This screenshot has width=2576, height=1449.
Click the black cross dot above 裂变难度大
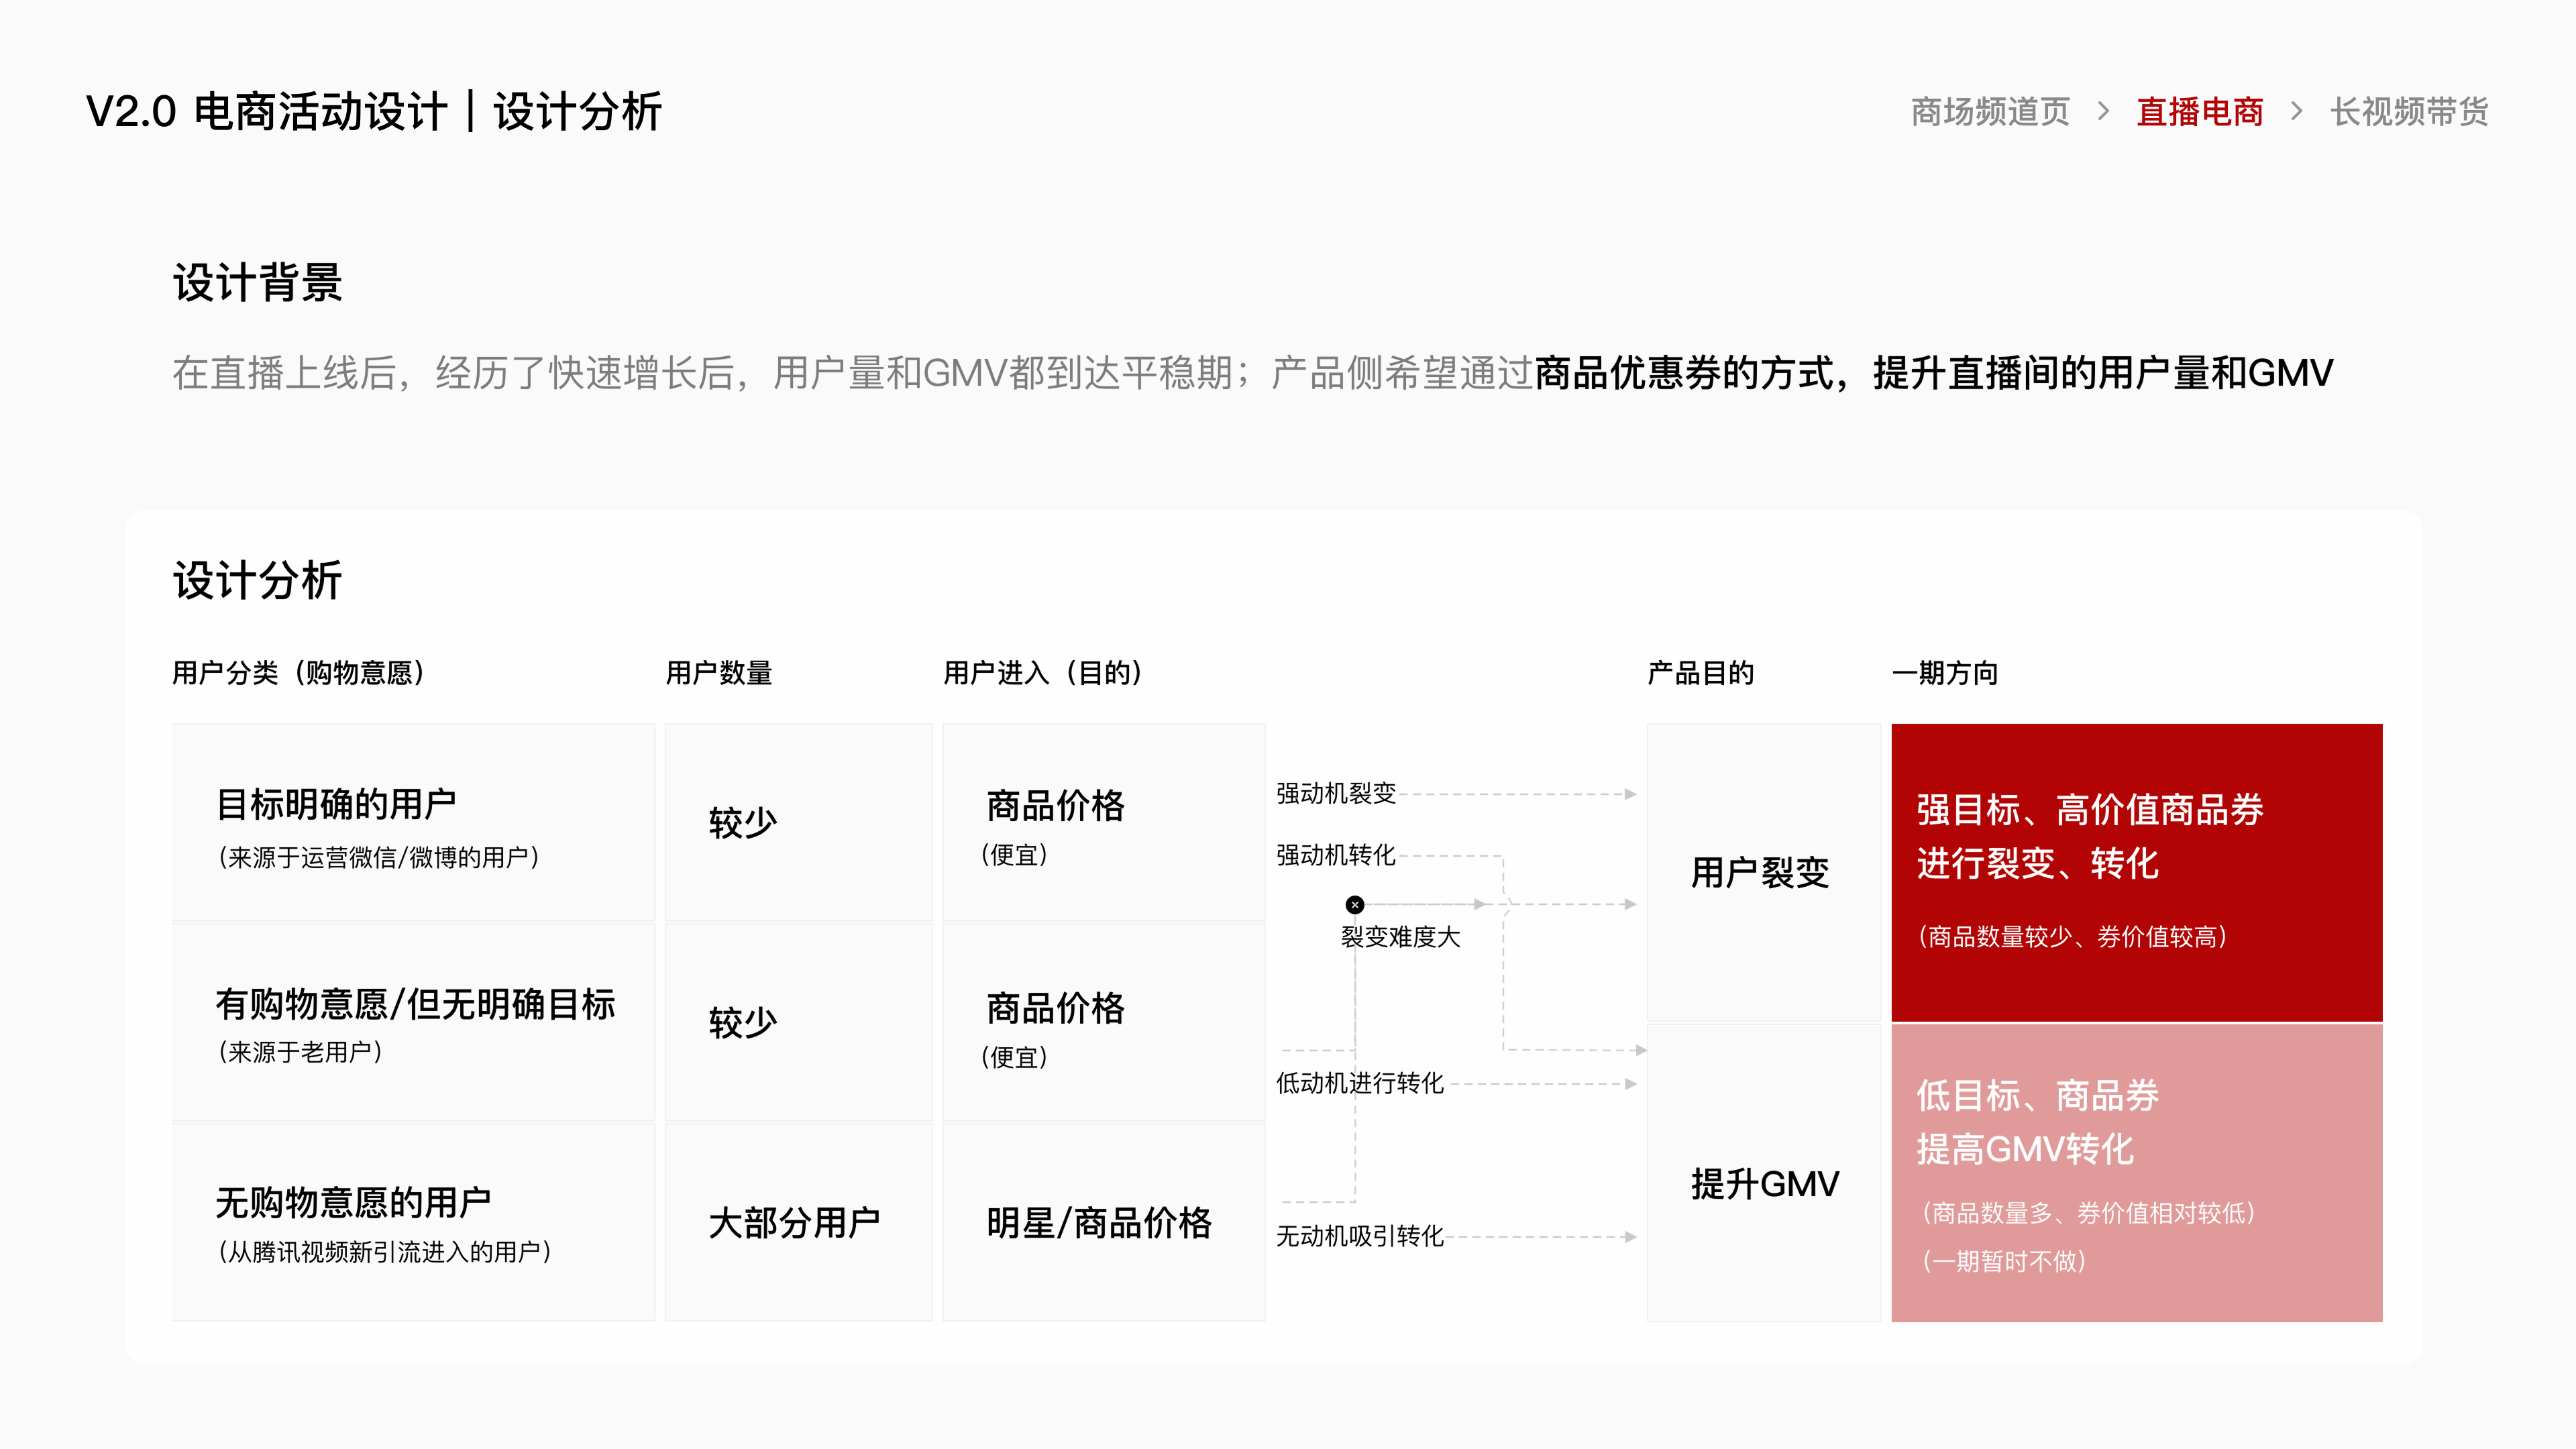pyautogui.click(x=1355, y=905)
